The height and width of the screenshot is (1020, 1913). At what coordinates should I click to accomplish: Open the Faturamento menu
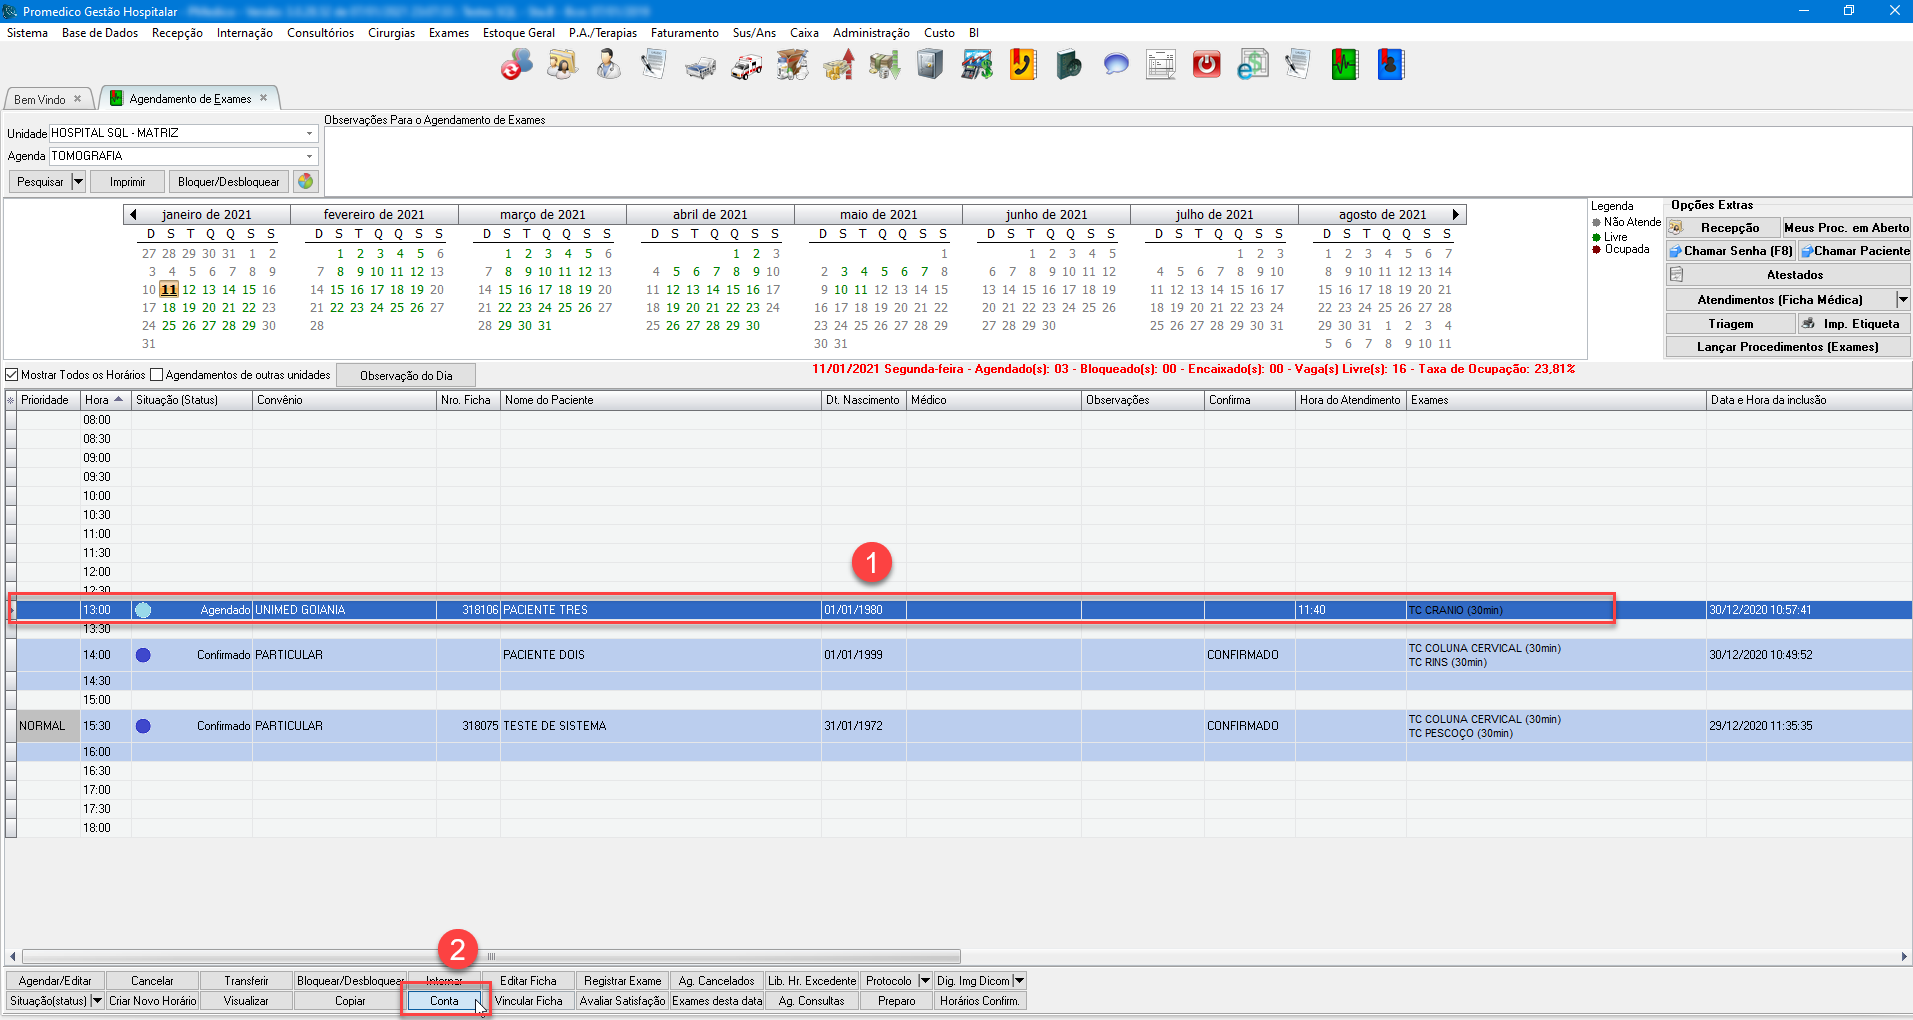(684, 33)
